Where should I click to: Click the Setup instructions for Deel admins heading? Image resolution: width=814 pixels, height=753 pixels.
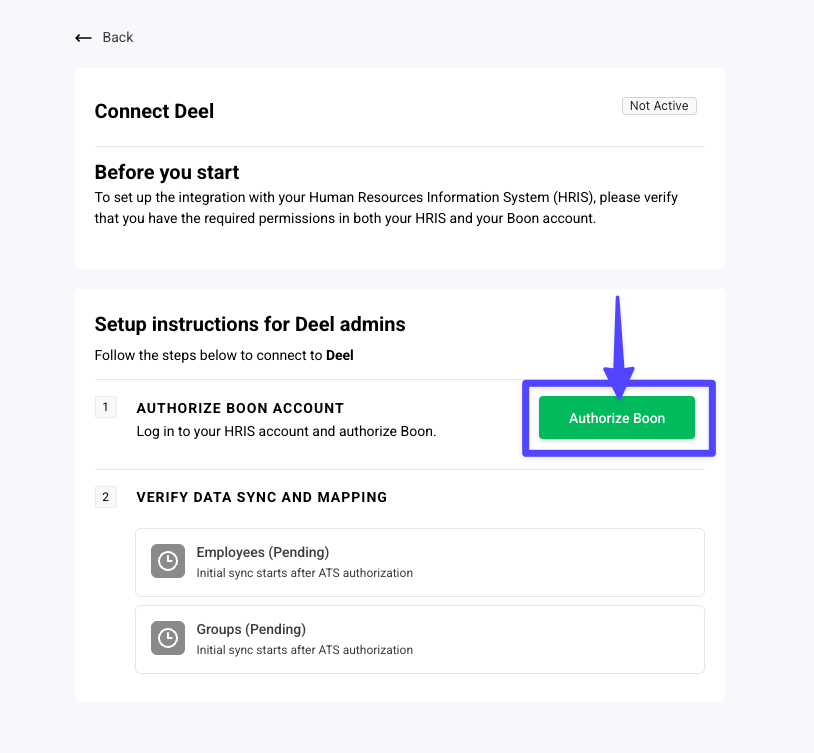[250, 324]
